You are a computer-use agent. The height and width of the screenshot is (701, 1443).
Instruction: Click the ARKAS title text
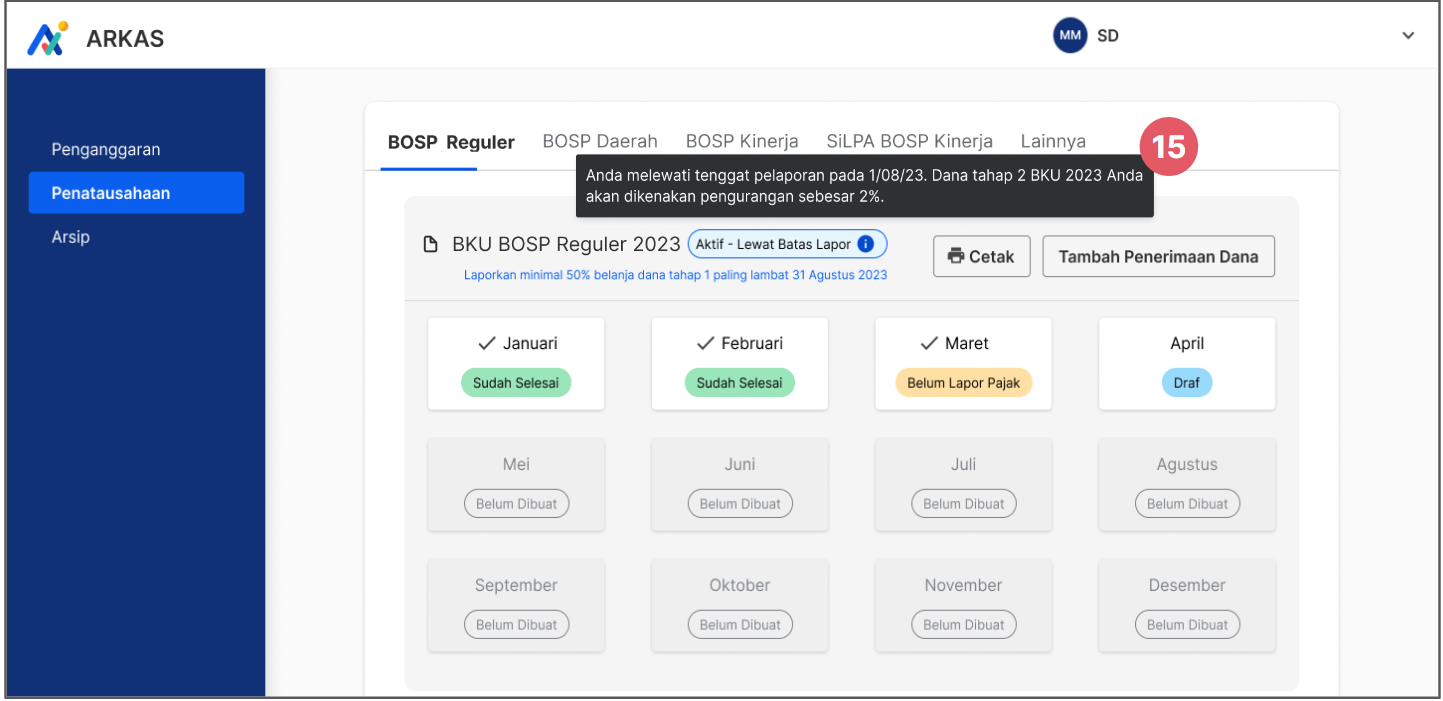click(x=125, y=39)
